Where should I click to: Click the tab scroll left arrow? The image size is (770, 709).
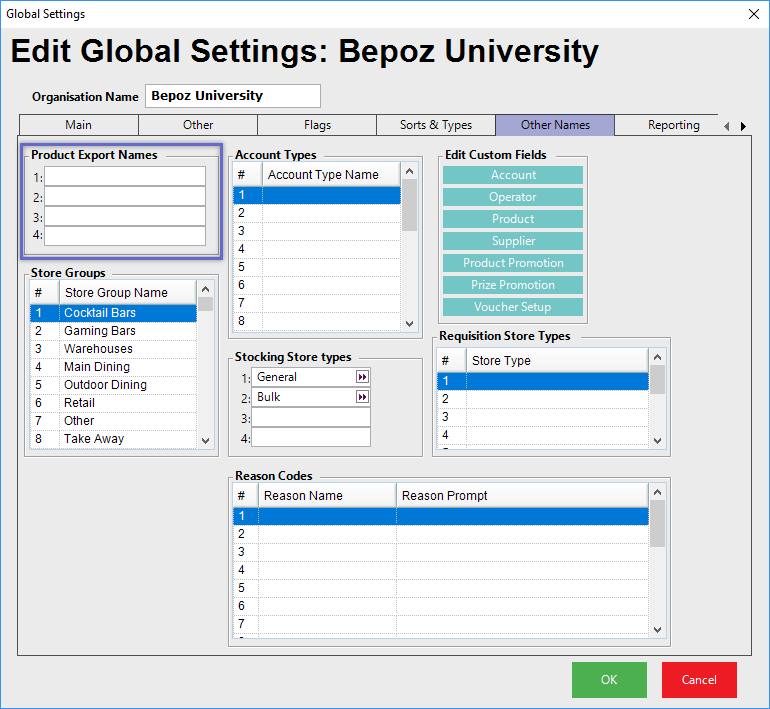[727, 126]
